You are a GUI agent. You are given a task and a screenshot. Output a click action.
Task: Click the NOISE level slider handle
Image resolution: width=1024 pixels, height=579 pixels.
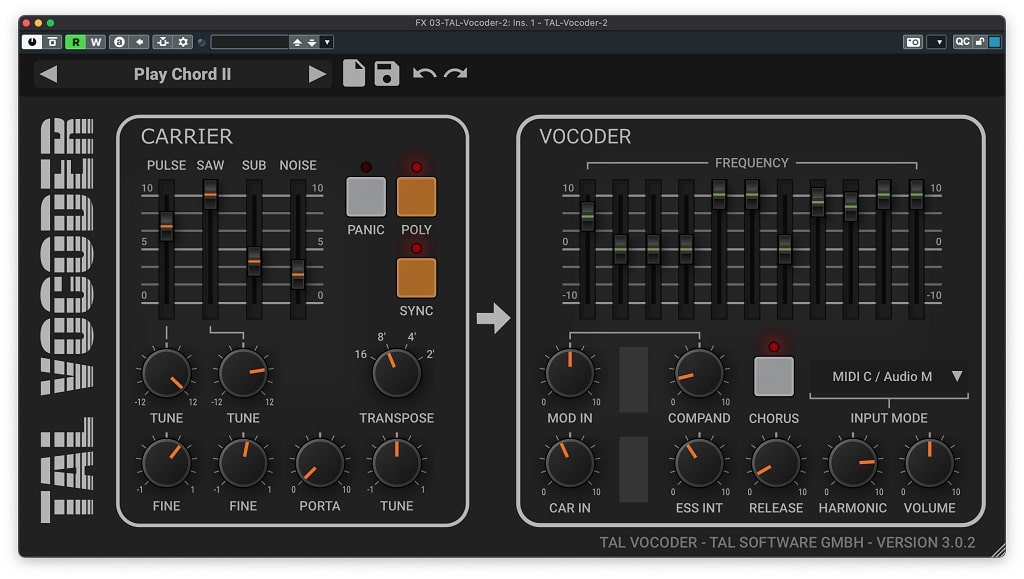[298, 275]
